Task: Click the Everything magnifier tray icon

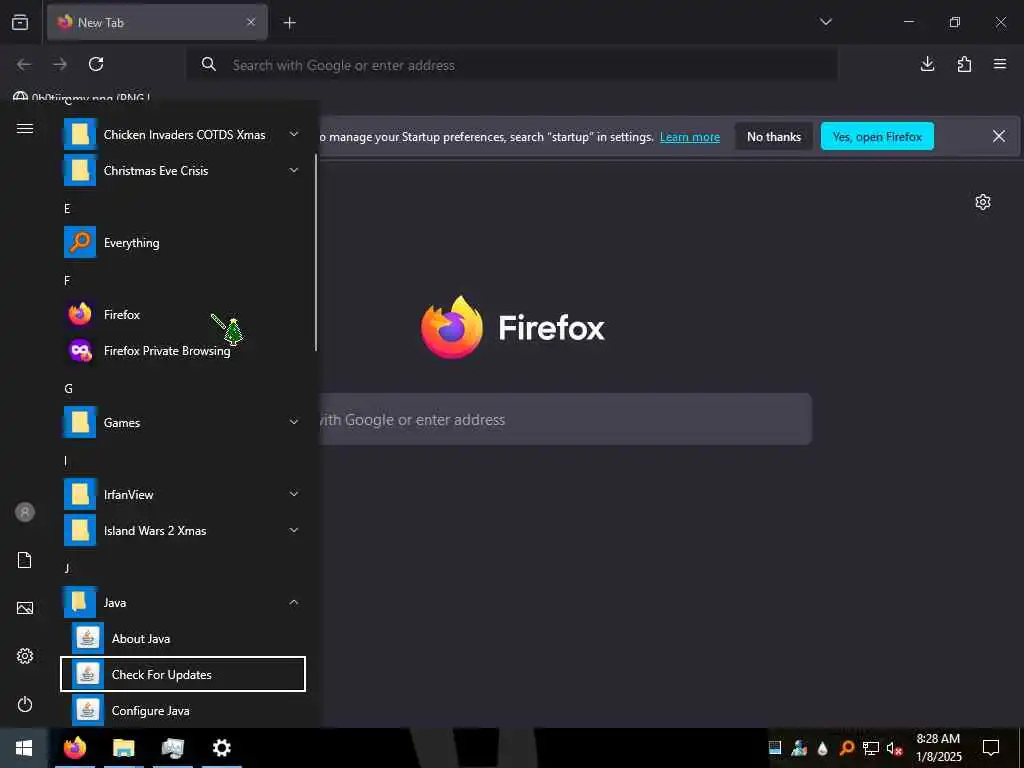Action: [x=847, y=748]
